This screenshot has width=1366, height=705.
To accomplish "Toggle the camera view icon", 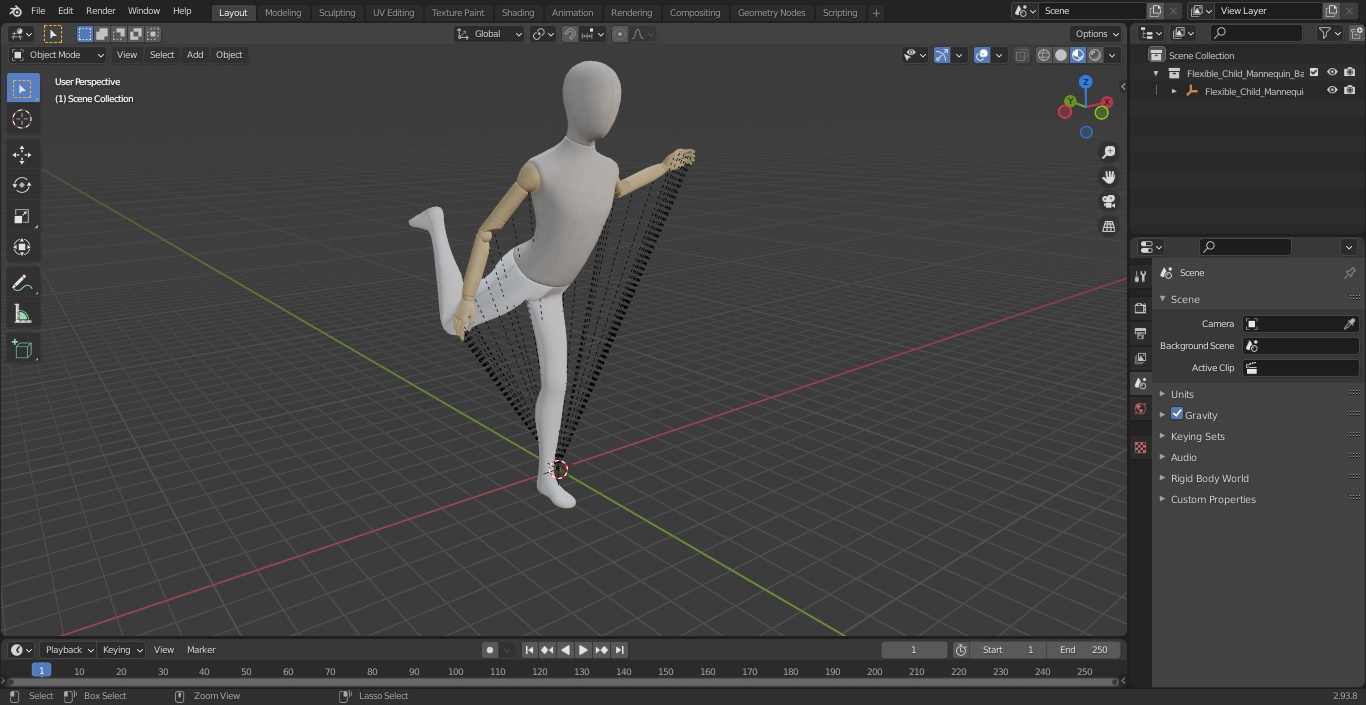I will coord(1108,202).
